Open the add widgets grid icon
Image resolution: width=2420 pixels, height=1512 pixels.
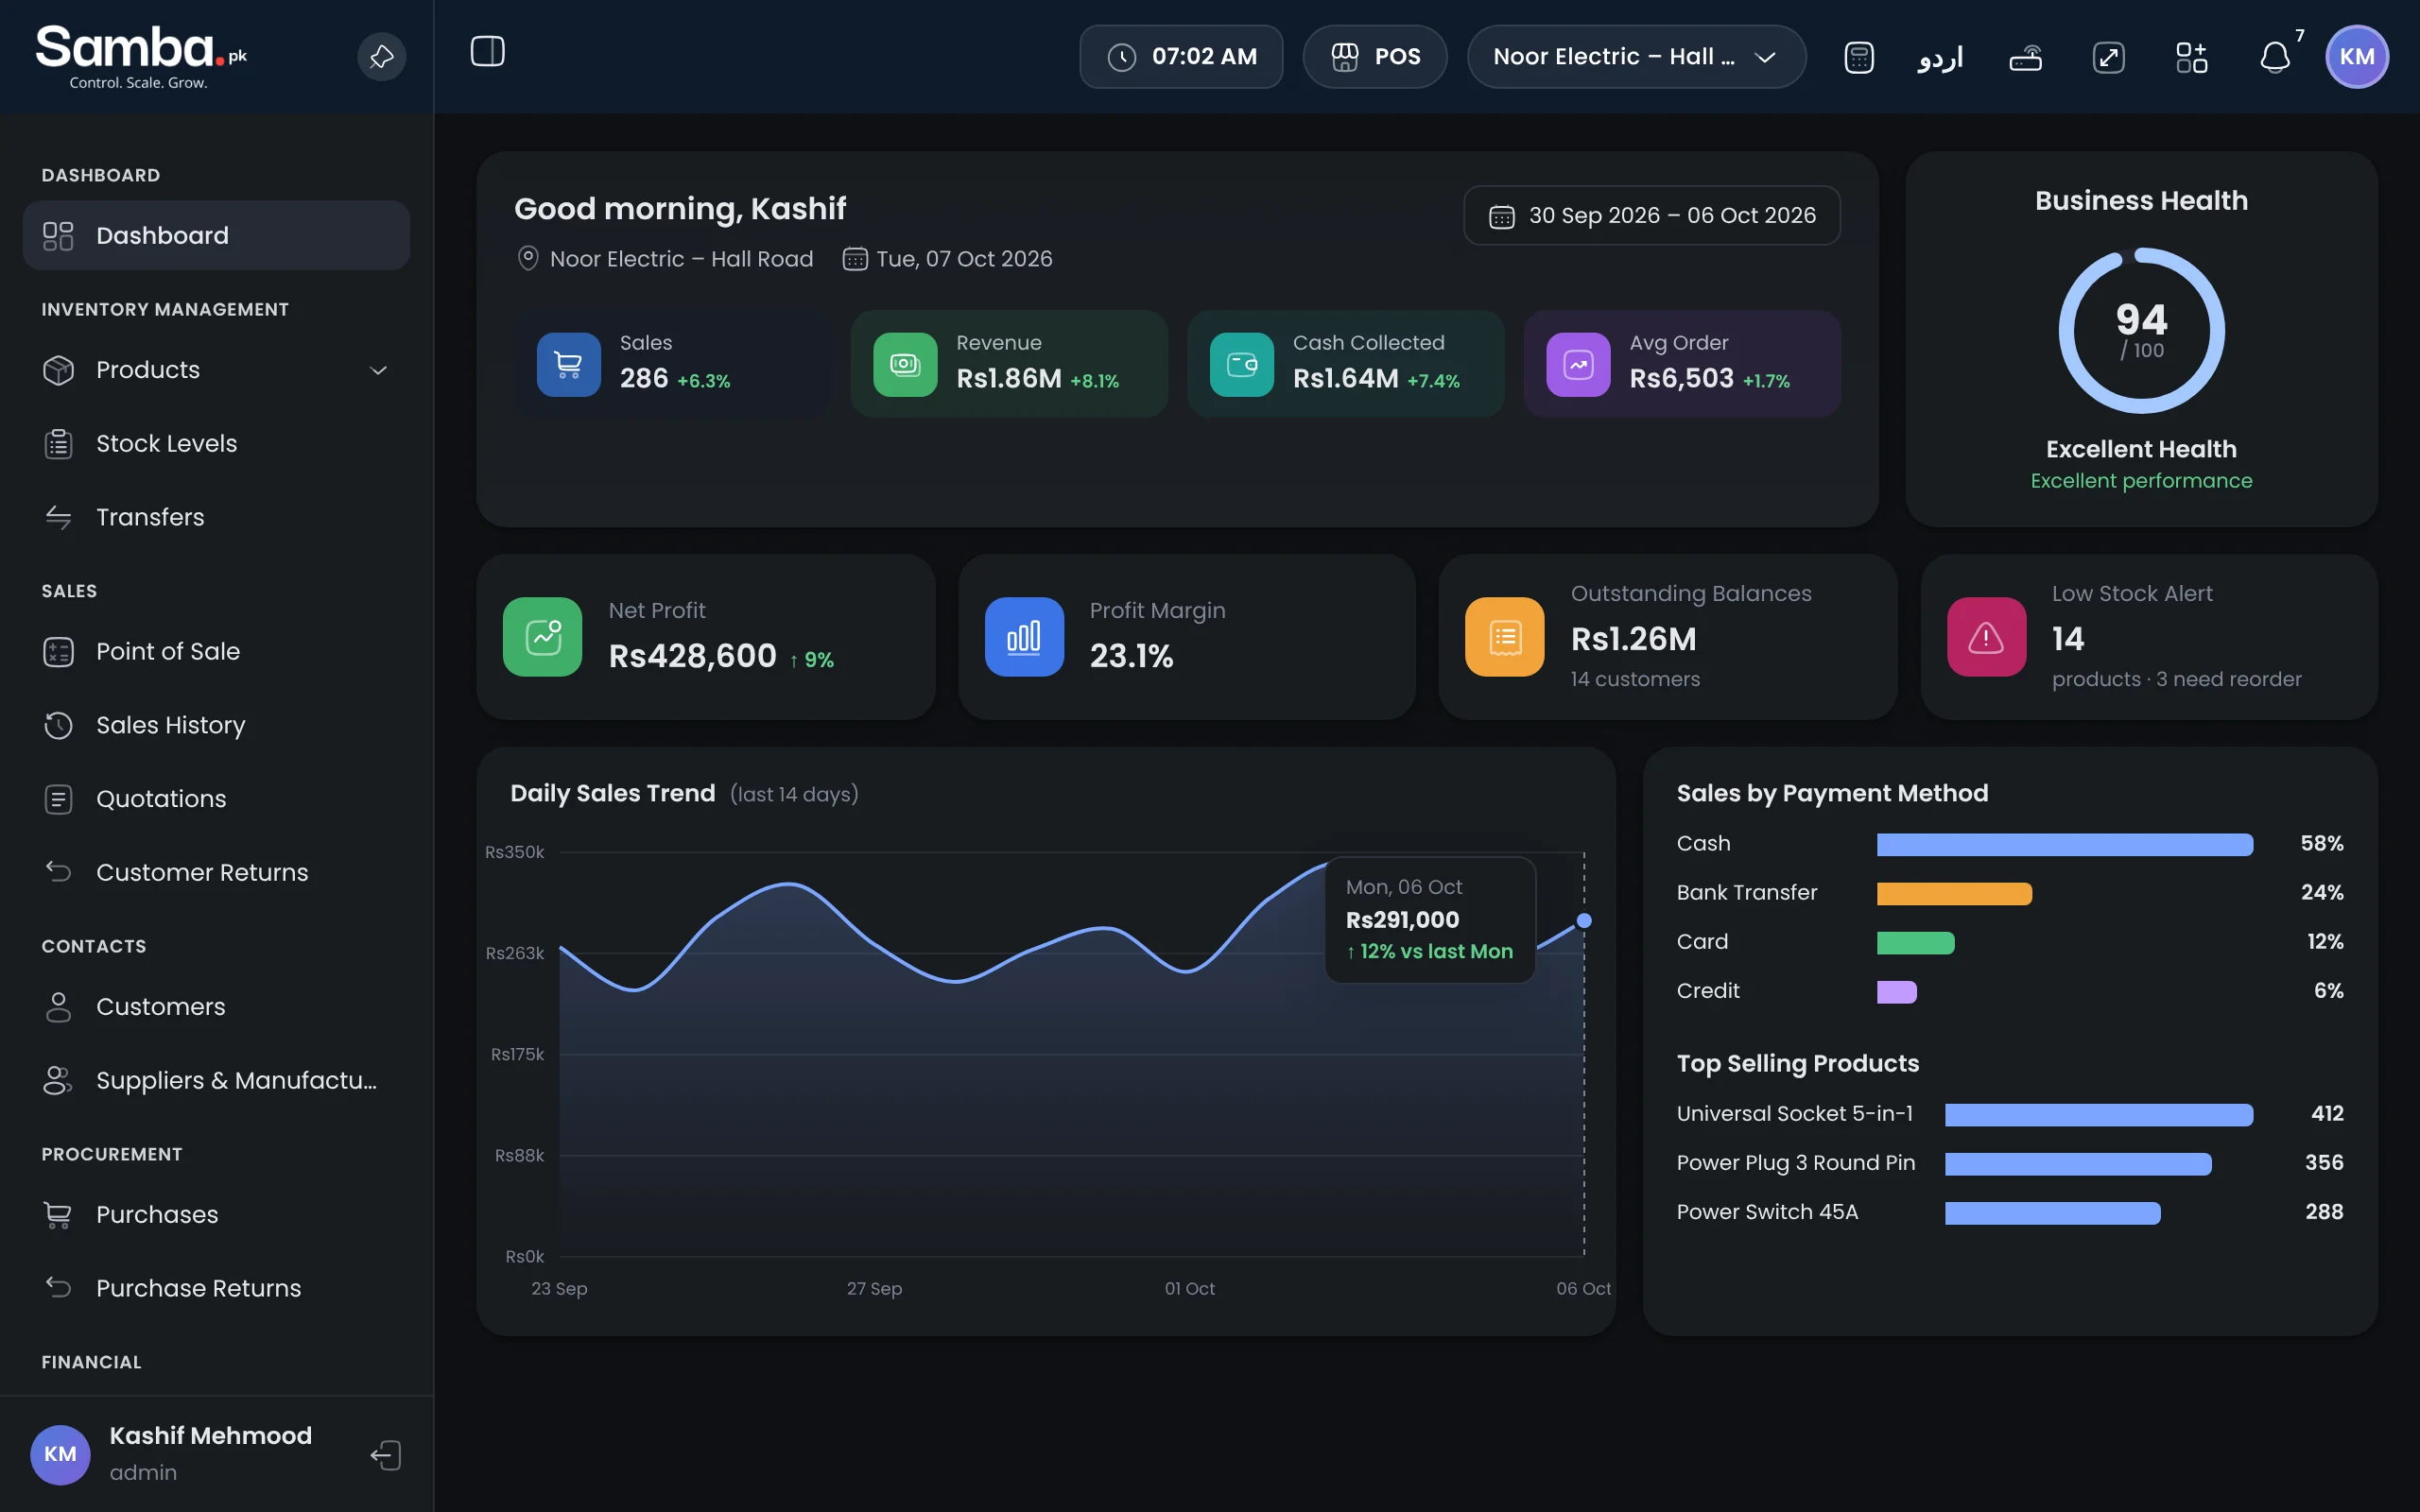2191,57
